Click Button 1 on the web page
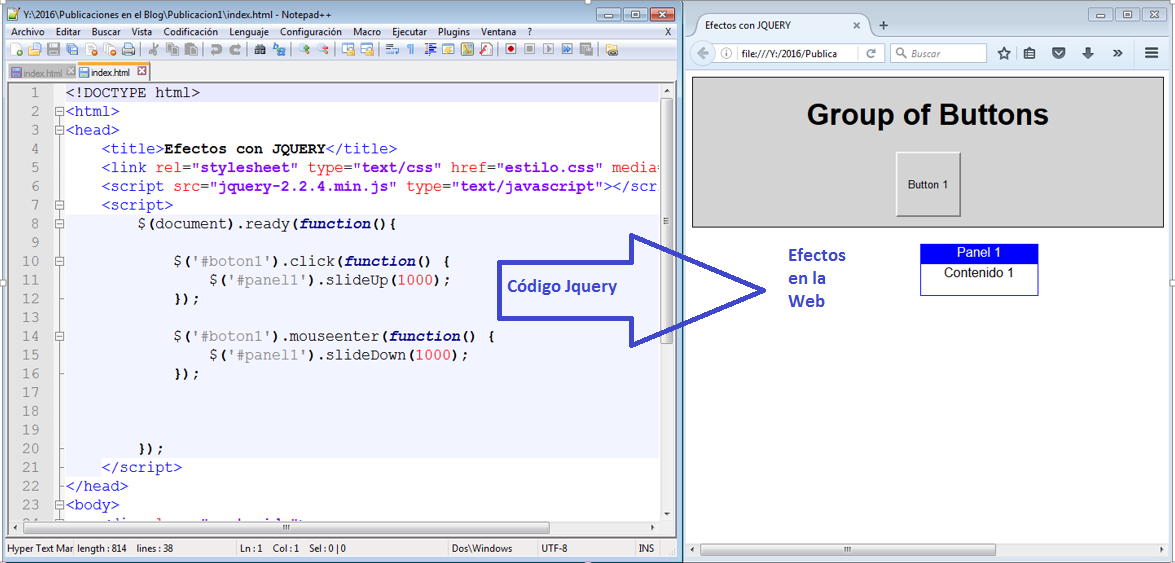 click(x=928, y=184)
